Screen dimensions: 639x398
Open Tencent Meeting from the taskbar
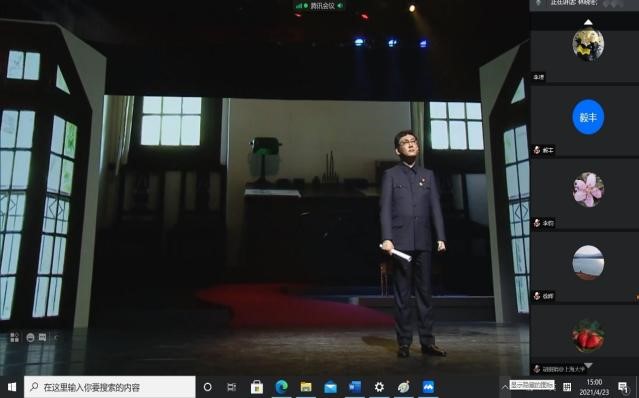[428, 387]
